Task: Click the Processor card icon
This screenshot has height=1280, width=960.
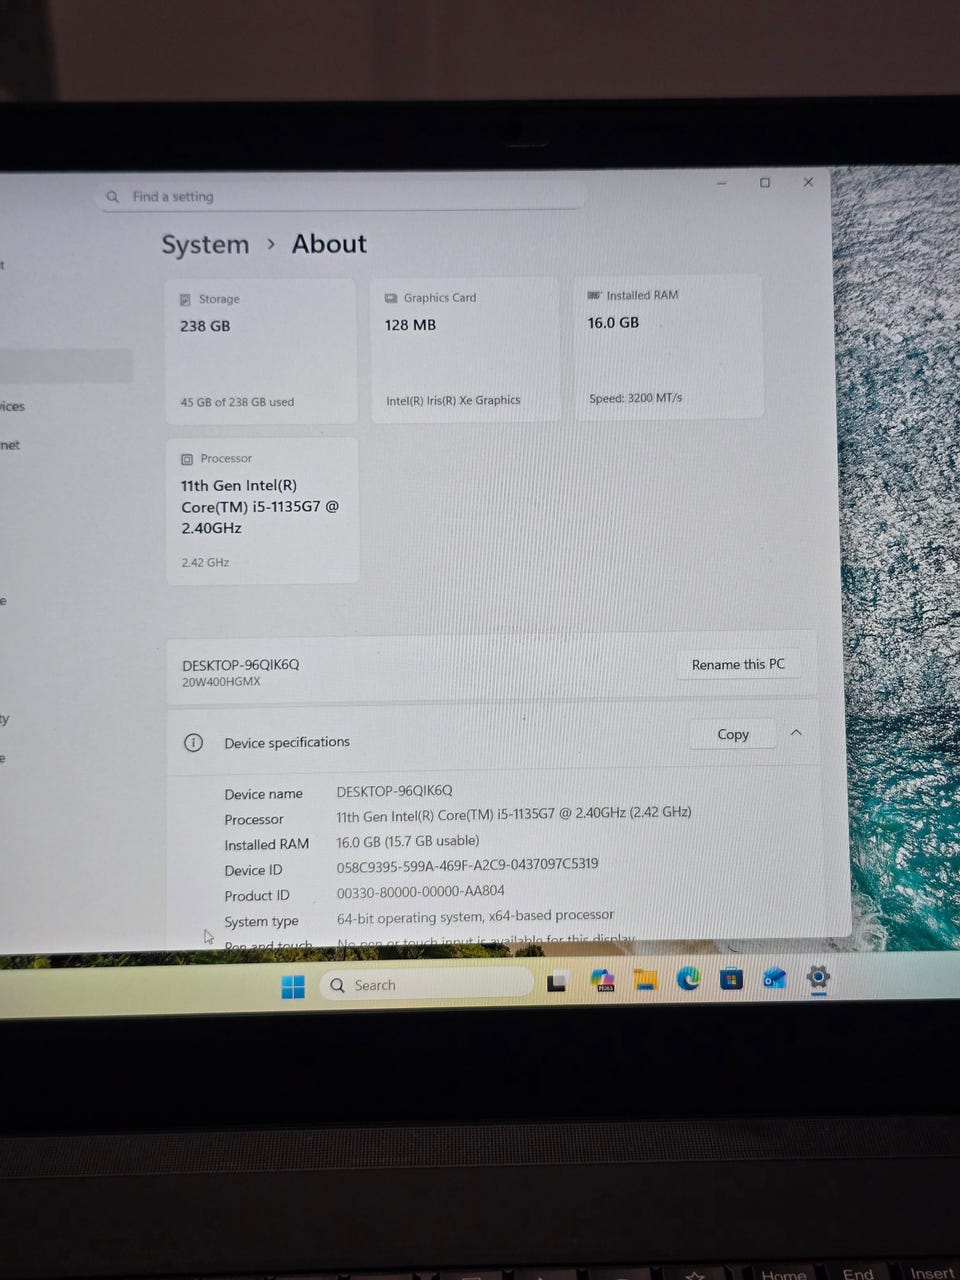Action: tap(187, 459)
